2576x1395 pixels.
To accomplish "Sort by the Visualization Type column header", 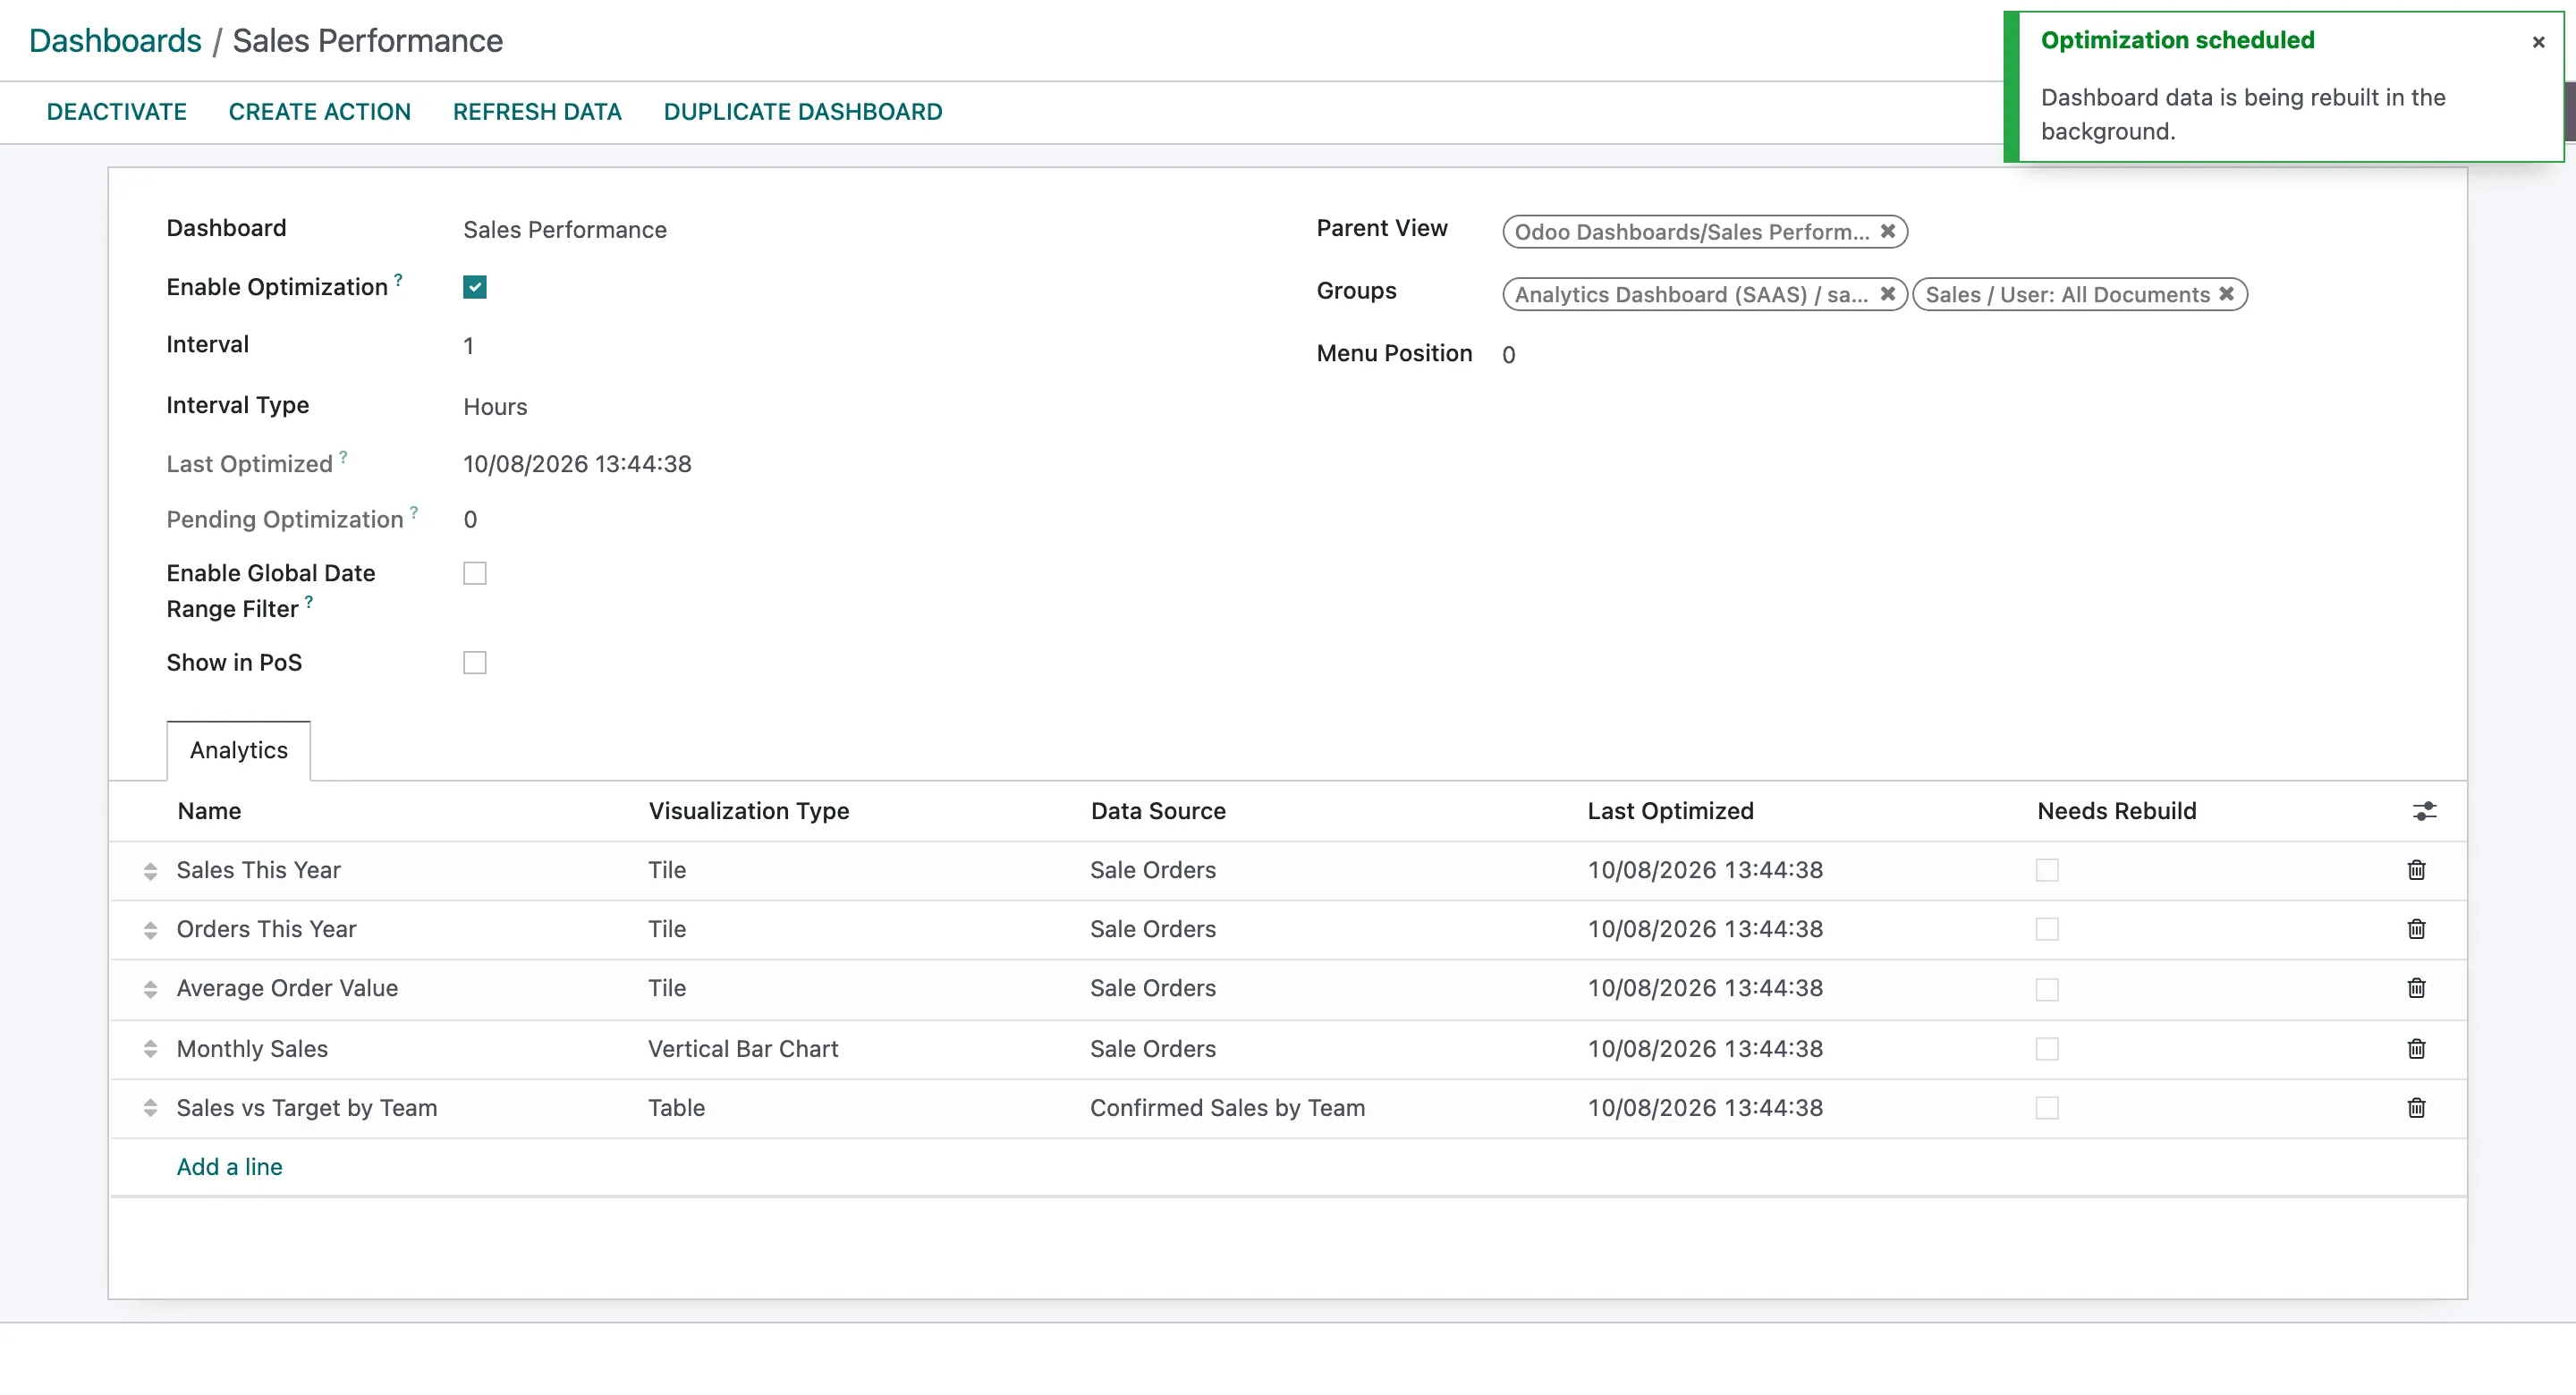I will (749, 811).
